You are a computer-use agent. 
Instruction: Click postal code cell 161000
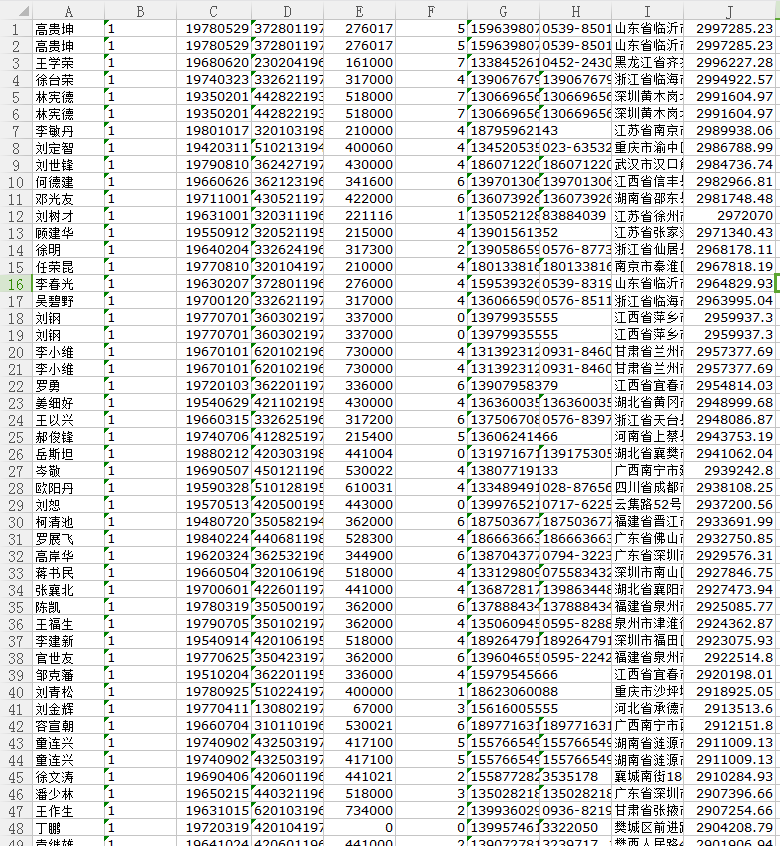click(x=359, y=63)
